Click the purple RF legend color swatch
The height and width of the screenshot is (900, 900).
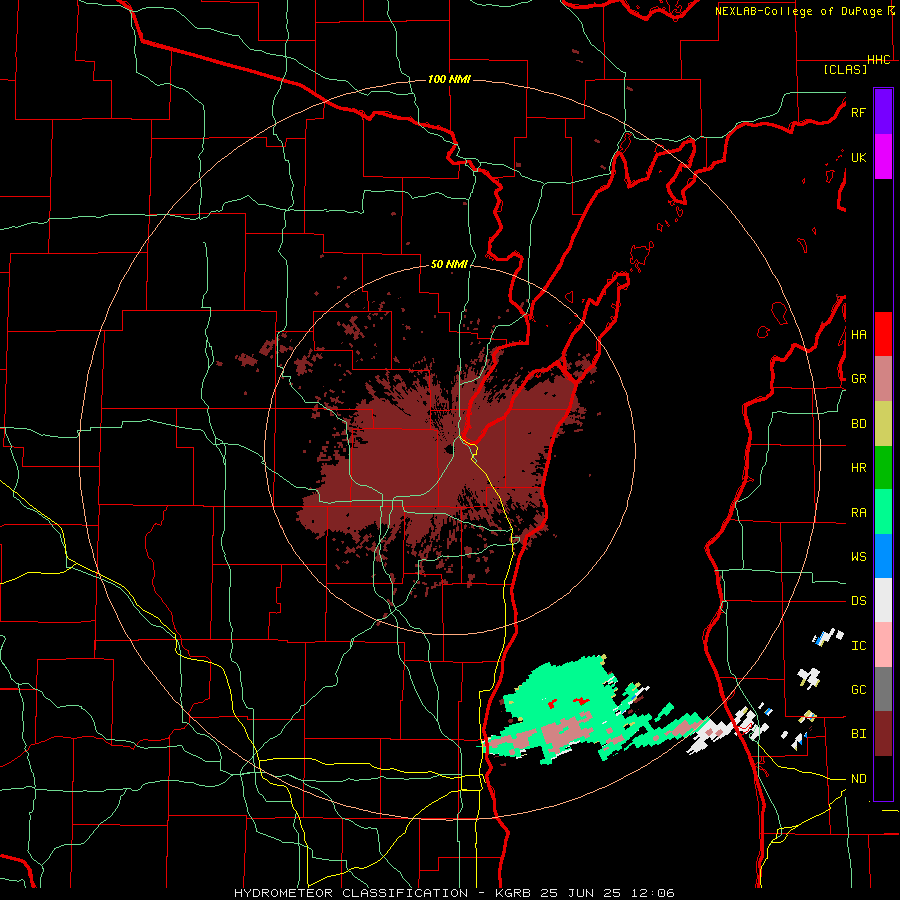883,112
